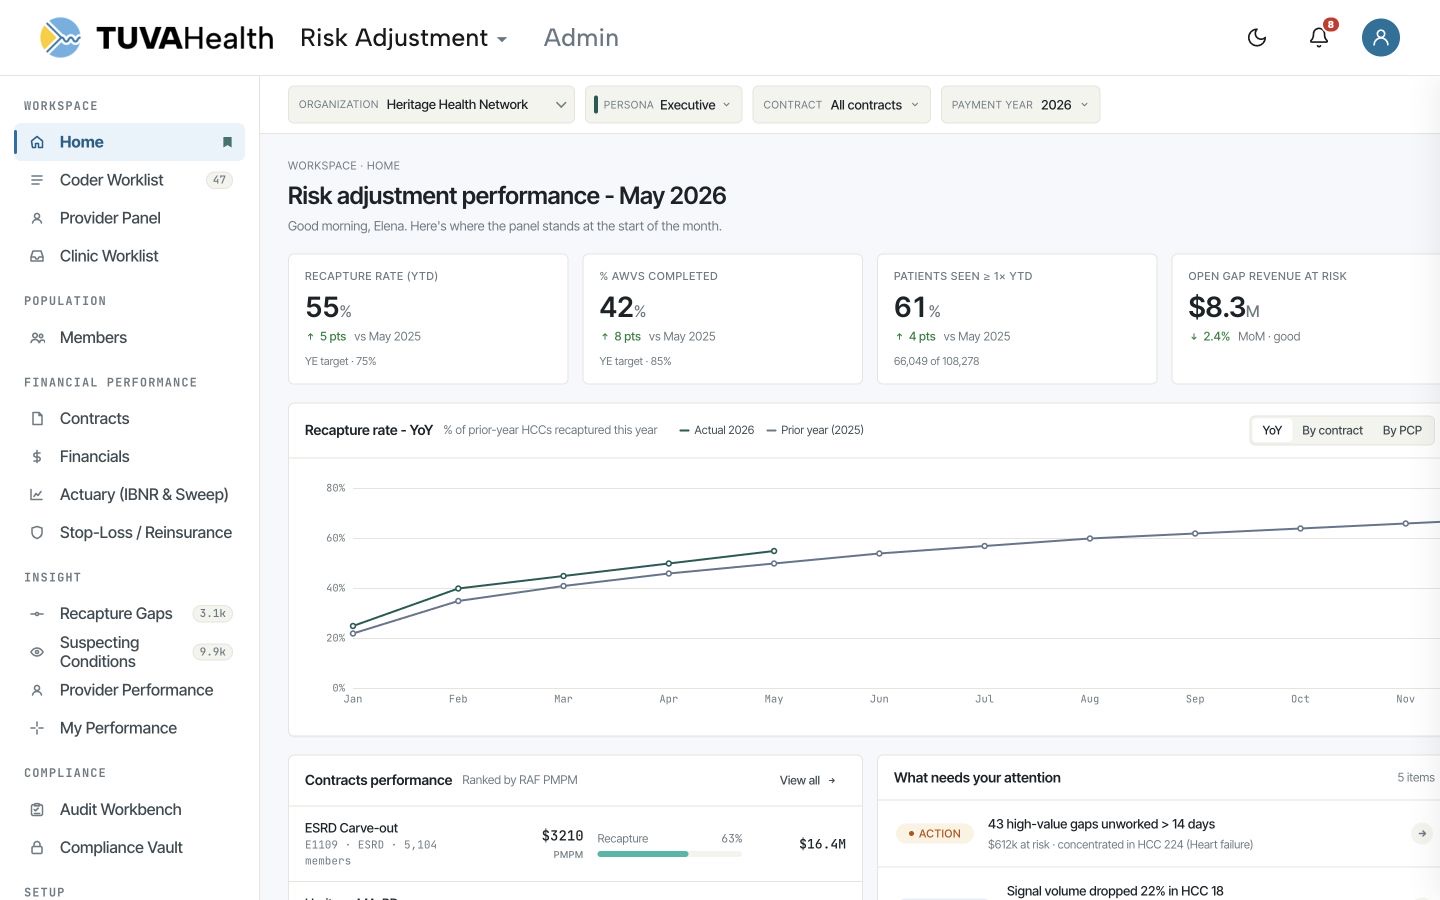
Task: Click the $16.4M contract value
Action: [x=822, y=844]
